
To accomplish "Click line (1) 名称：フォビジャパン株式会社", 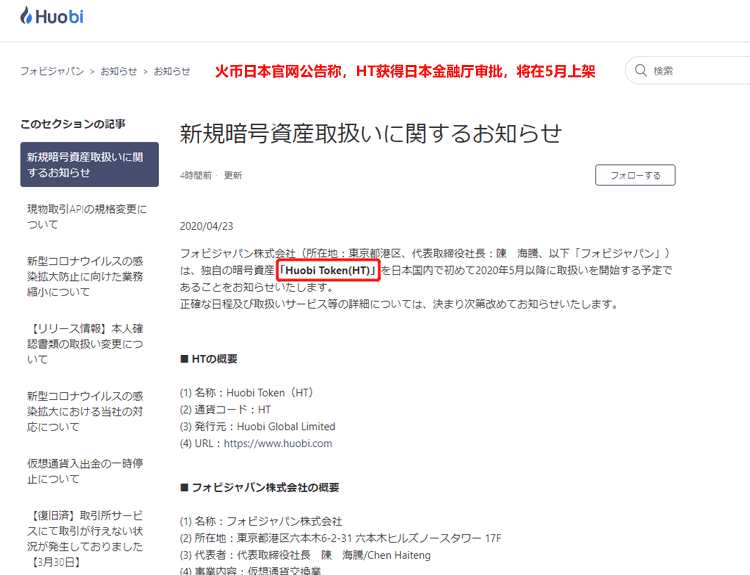I will (261, 521).
